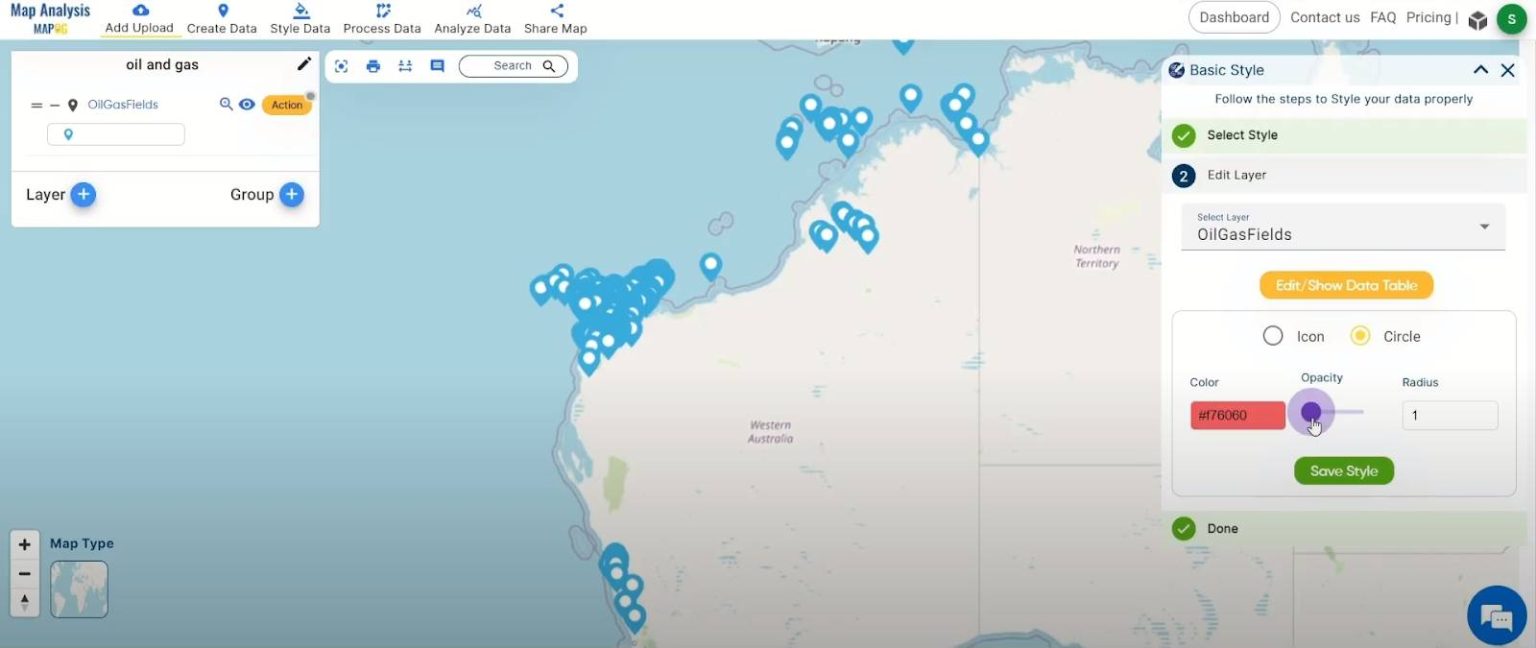This screenshot has height=648, width=1536.
Task: Click the map Search box
Action: (x=513, y=66)
